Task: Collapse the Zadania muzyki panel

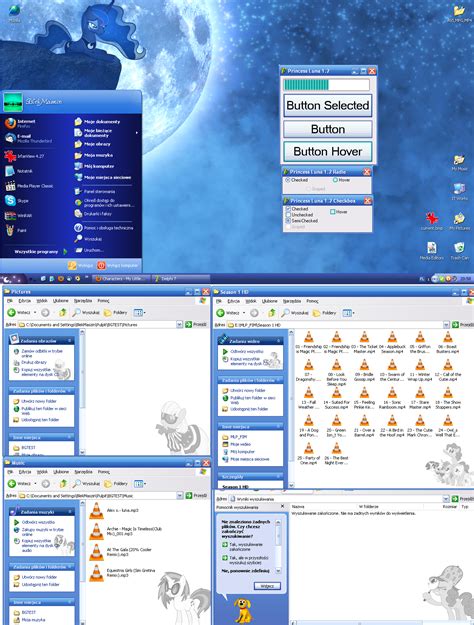Action: (70, 511)
